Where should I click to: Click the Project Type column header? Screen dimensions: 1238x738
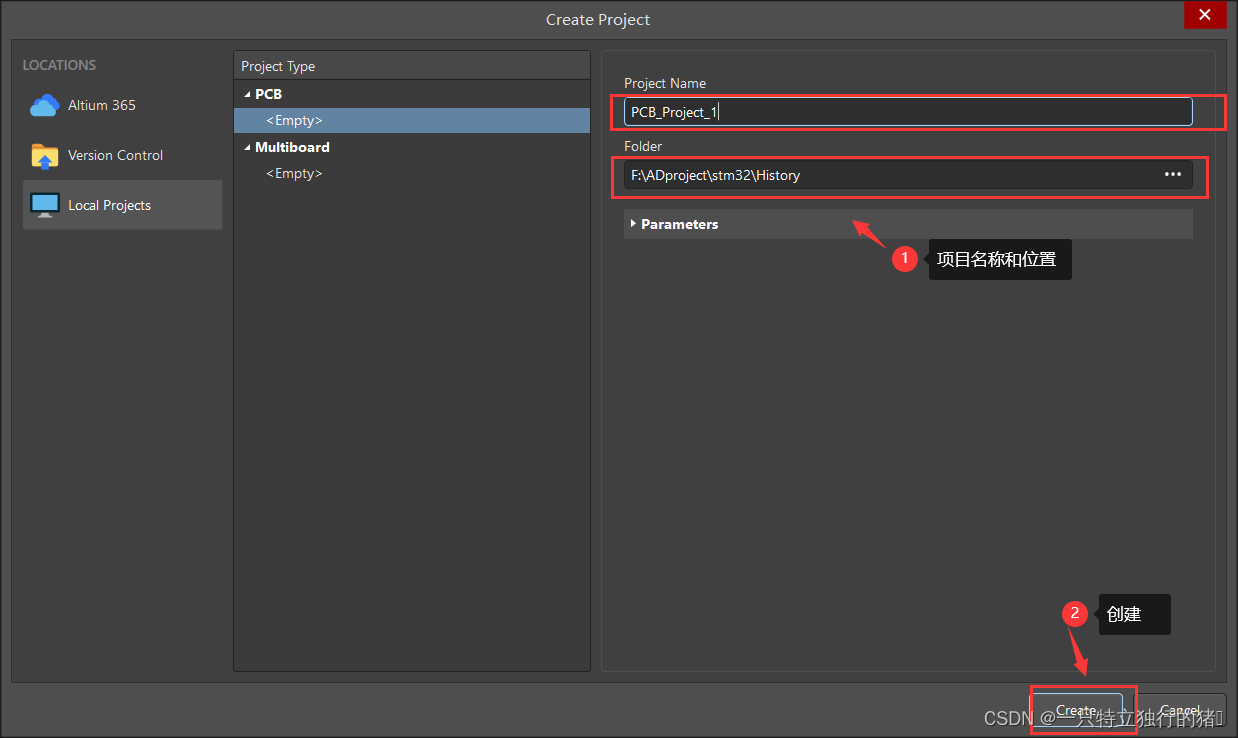[412, 66]
